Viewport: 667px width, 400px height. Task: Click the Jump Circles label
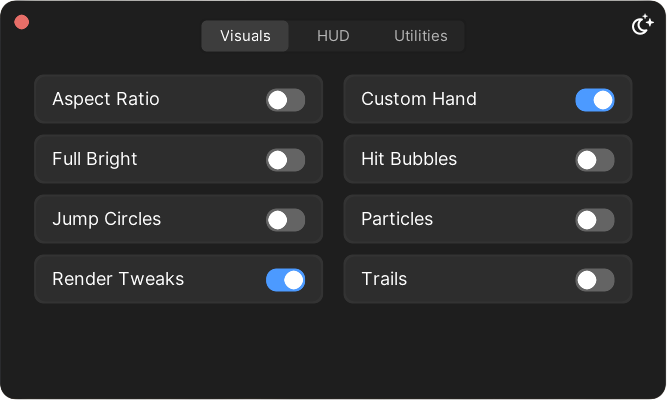(106, 220)
